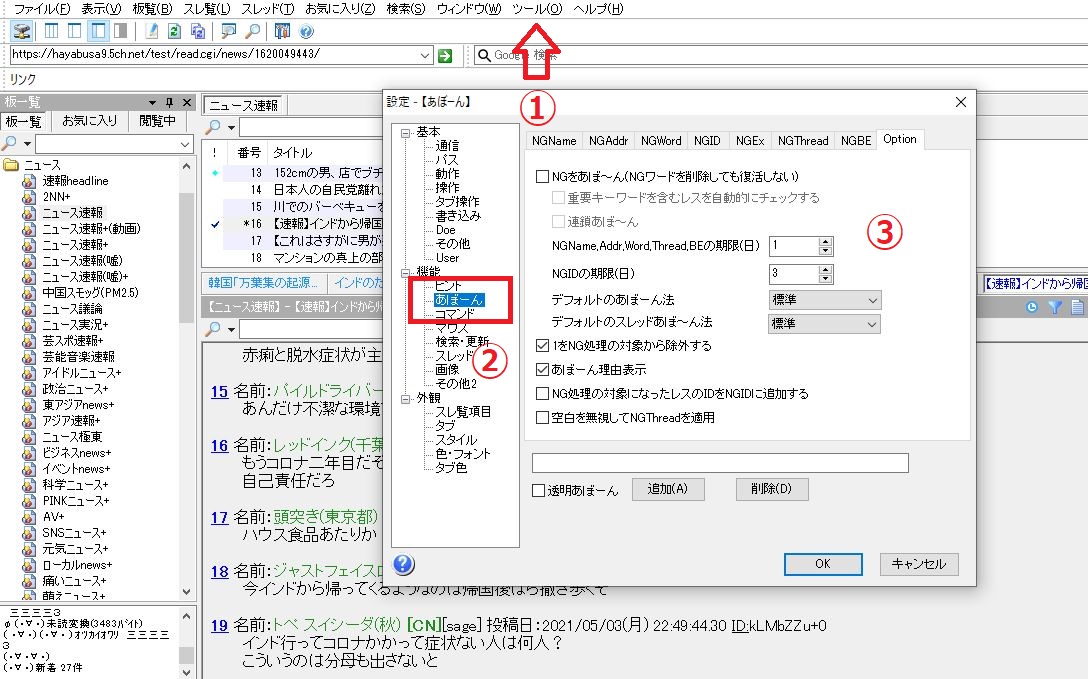
Task: Switch to the NGID tab
Action: pos(707,141)
